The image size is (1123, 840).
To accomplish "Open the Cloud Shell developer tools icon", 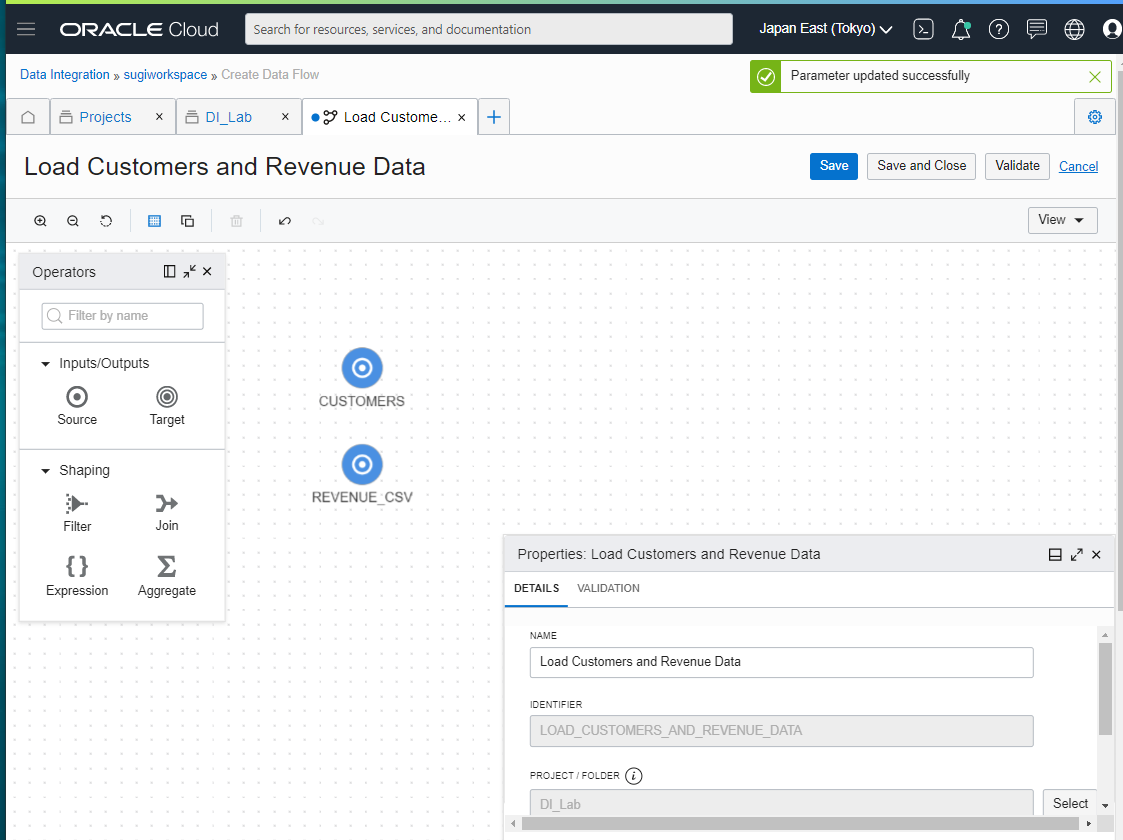I will pyautogui.click(x=923, y=29).
